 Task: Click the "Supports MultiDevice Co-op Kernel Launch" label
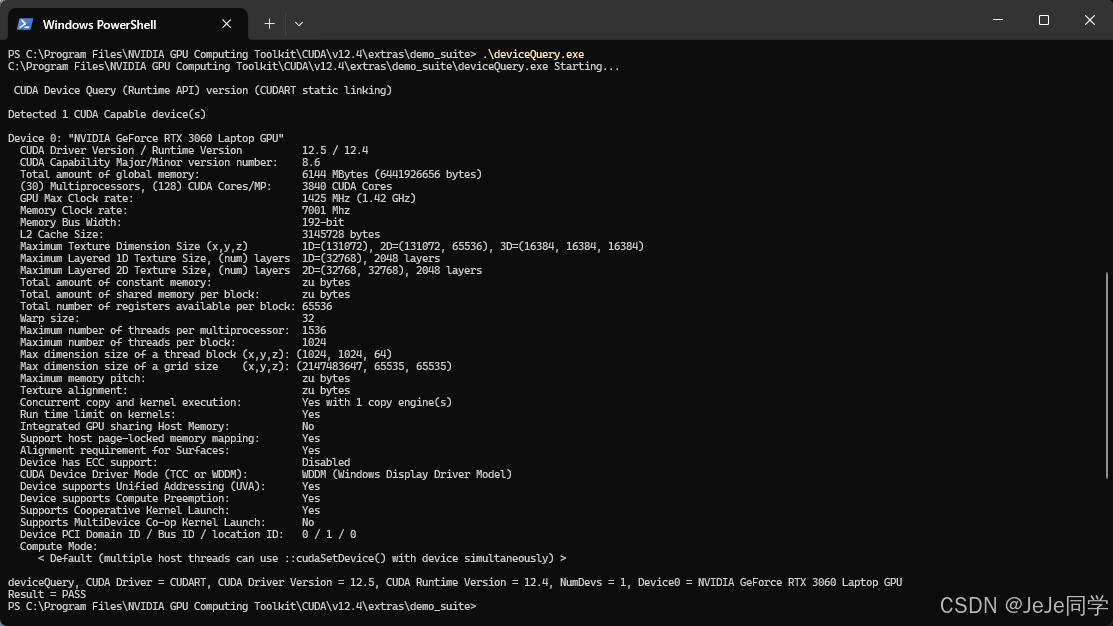143,523
